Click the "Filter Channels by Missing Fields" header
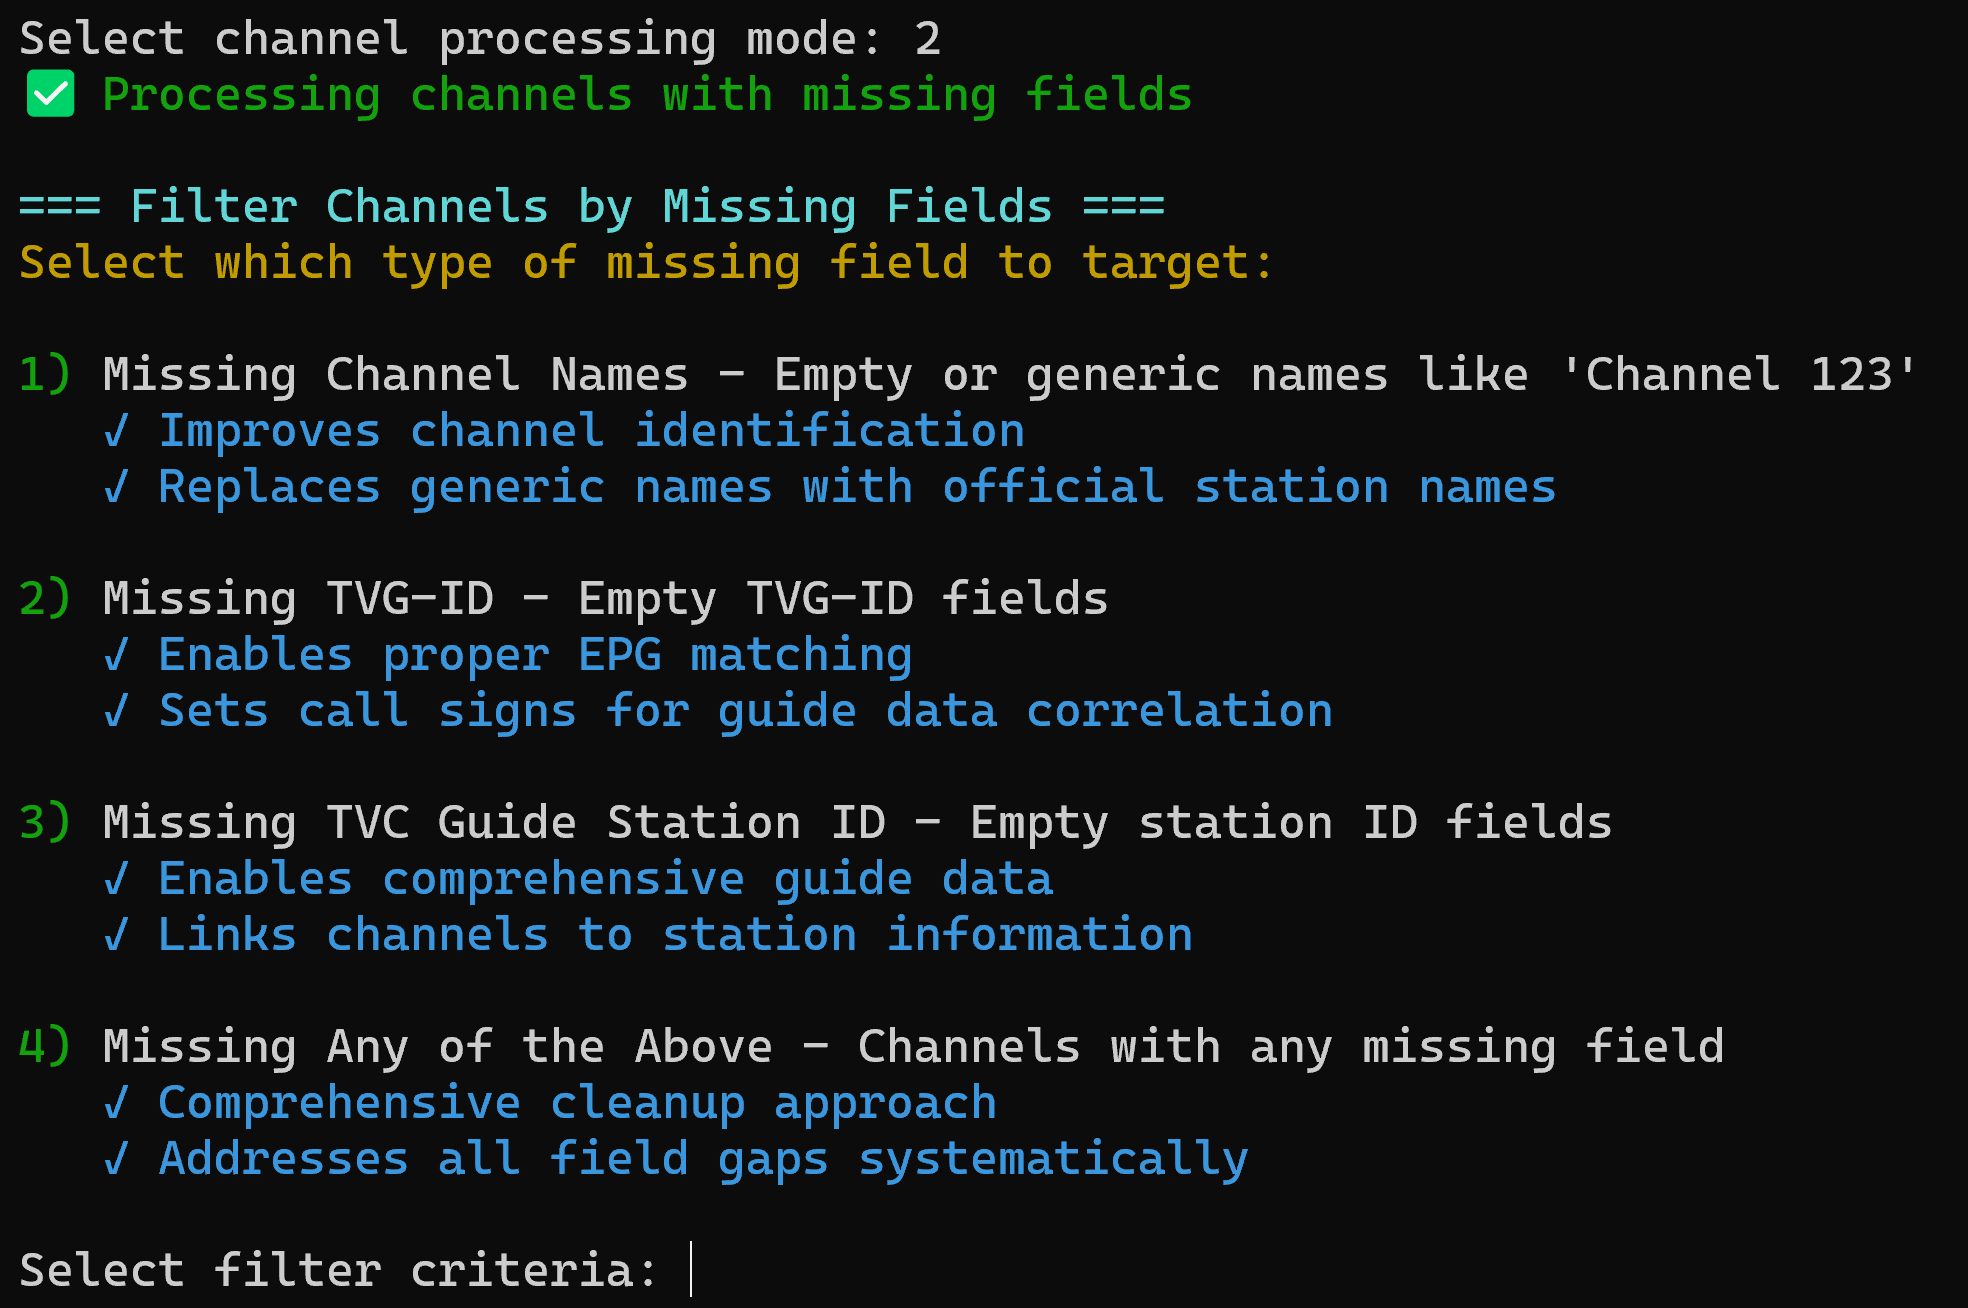The height and width of the screenshot is (1308, 1968). point(591,207)
